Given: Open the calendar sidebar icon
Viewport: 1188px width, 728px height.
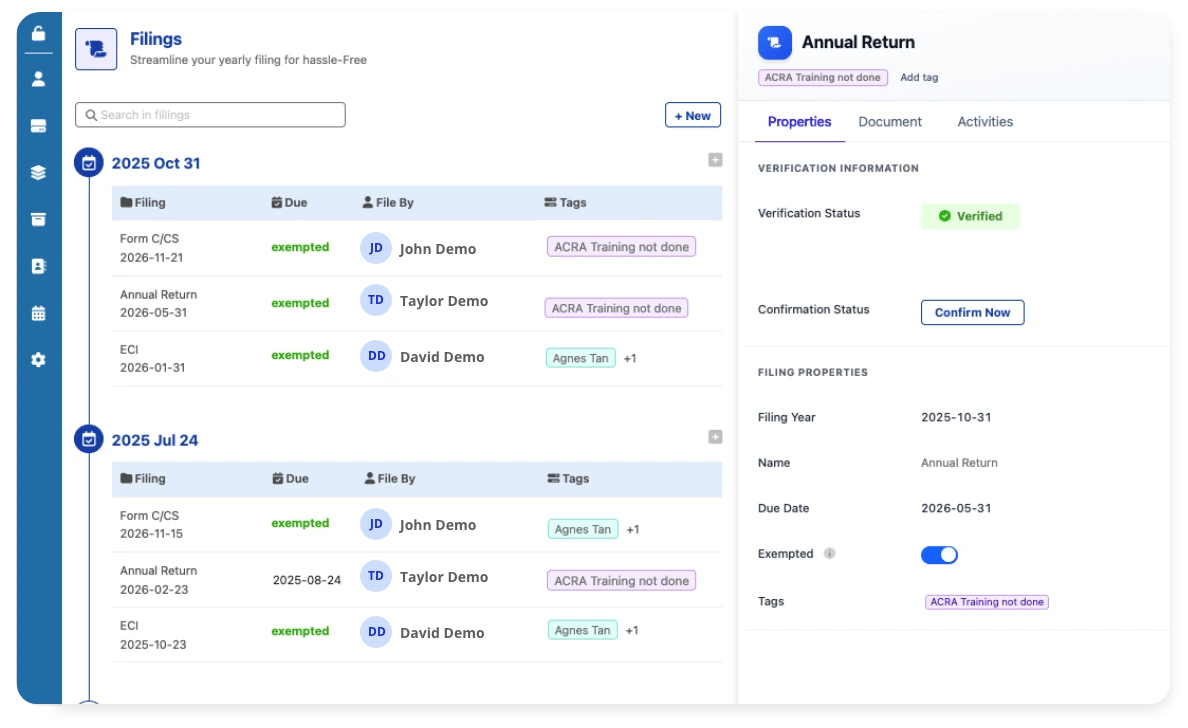Looking at the screenshot, I should (x=38, y=313).
